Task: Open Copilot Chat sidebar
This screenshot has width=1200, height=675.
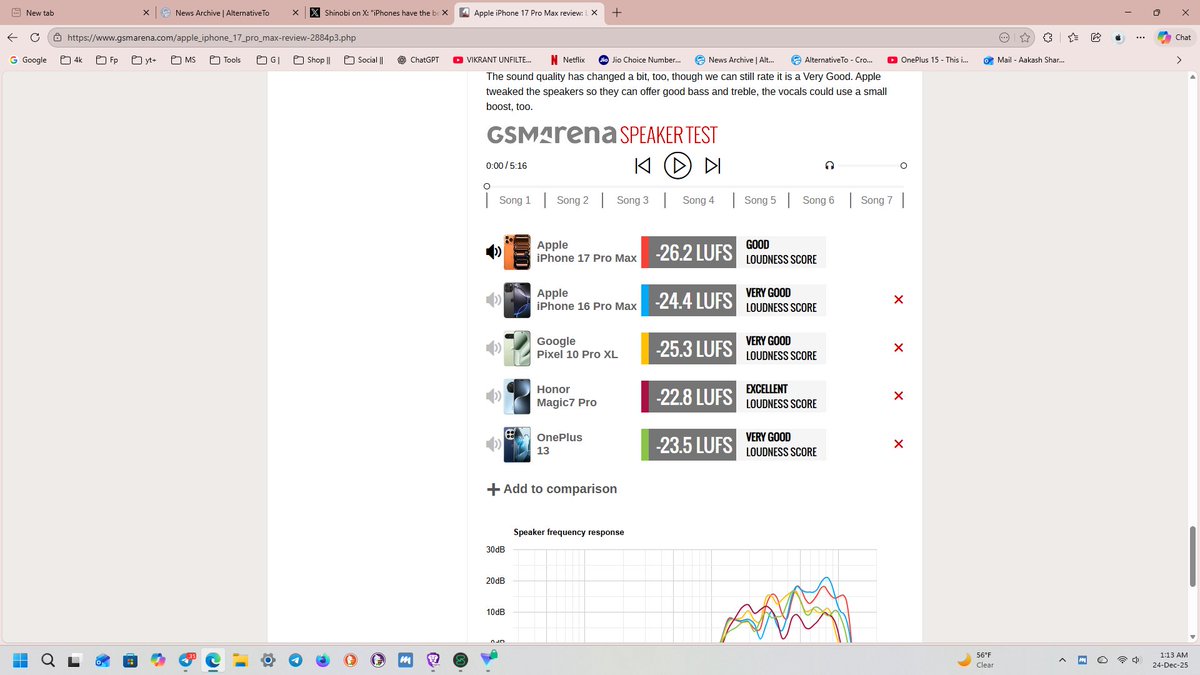Action: click(x=1174, y=37)
